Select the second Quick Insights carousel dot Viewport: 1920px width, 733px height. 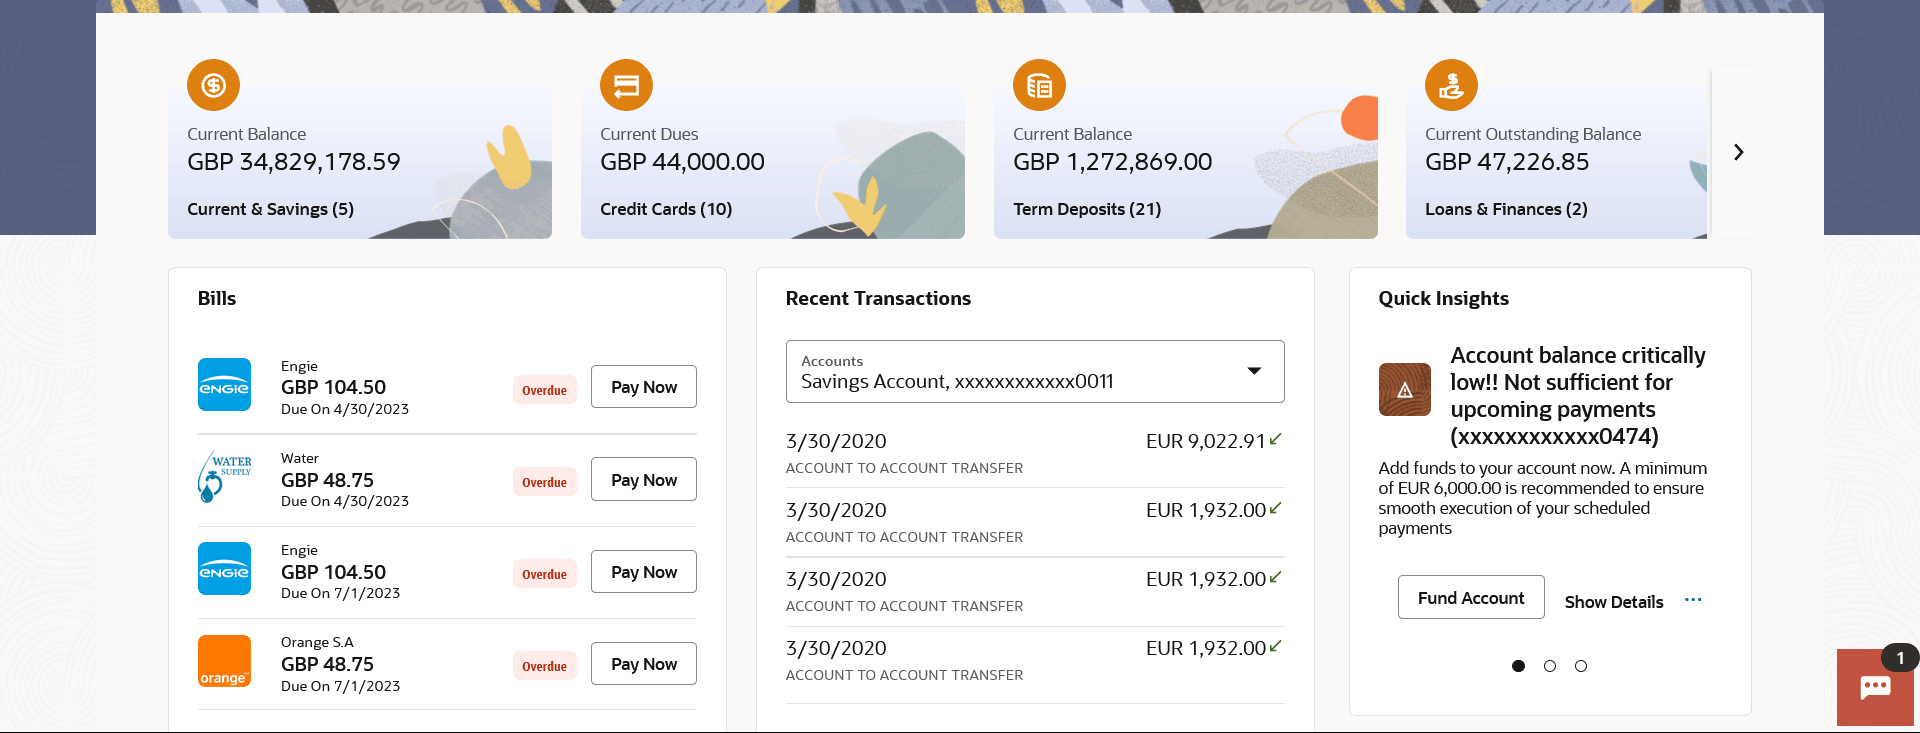click(1549, 666)
